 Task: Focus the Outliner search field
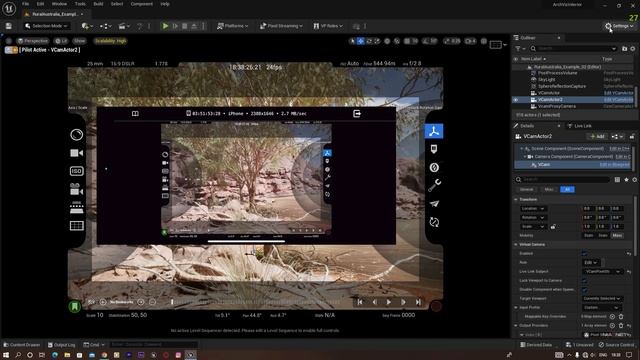[574, 49]
